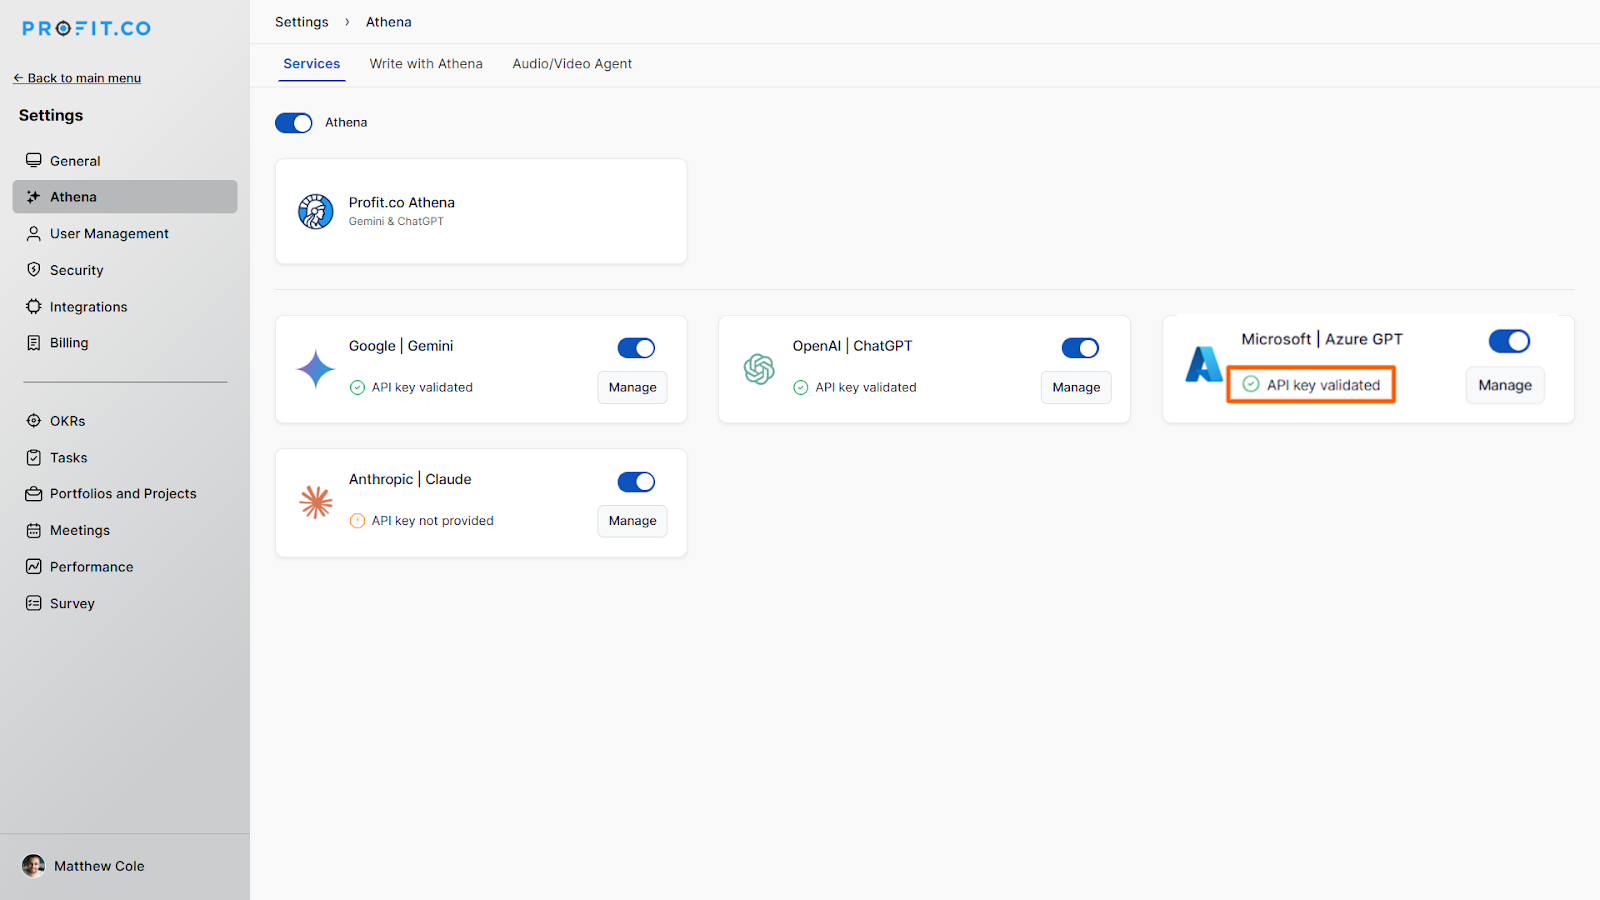1600x900 pixels.
Task: Click the User Management person icon
Action: coord(34,233)
